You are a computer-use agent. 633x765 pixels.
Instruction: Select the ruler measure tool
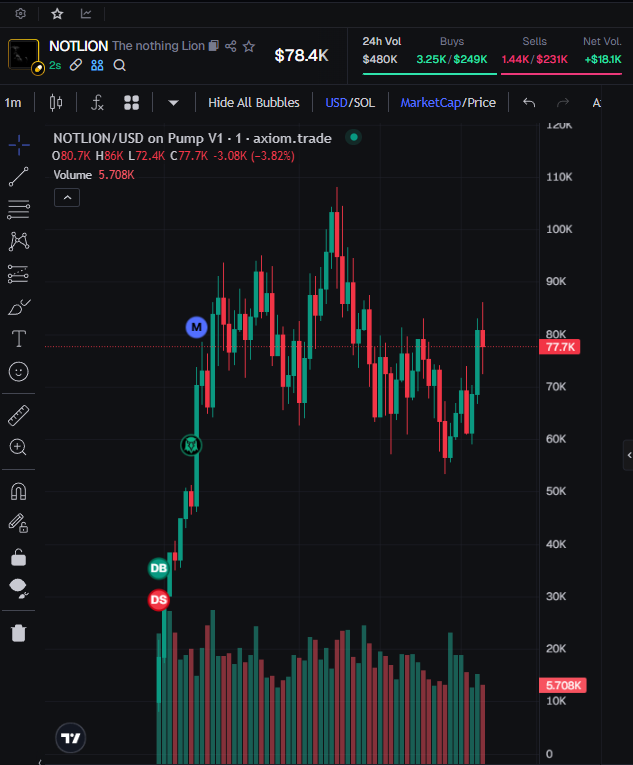[19, 416]
